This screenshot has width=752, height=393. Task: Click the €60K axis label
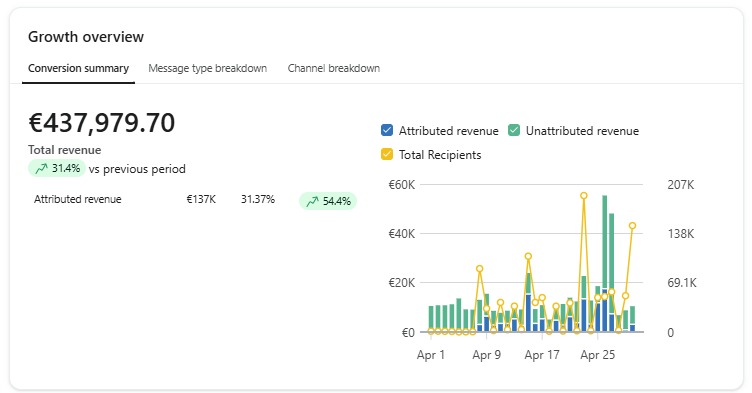click(x=402, y=185)
